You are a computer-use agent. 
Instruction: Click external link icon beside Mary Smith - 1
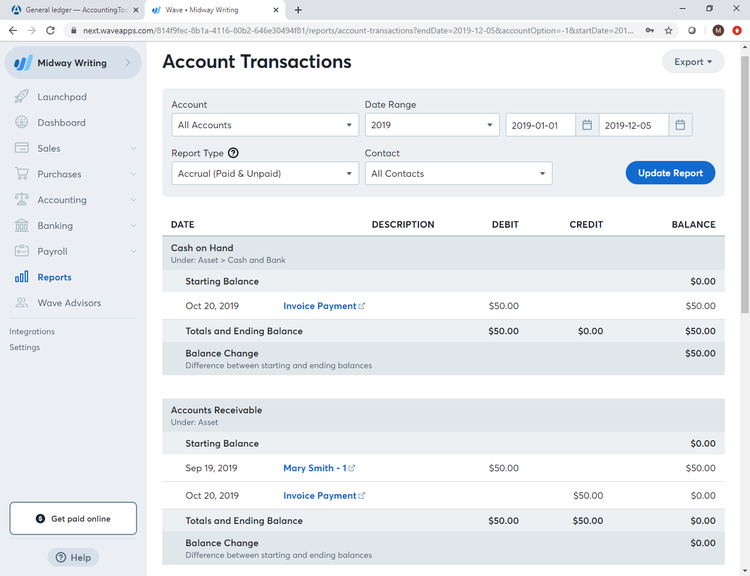coord(352,468)
